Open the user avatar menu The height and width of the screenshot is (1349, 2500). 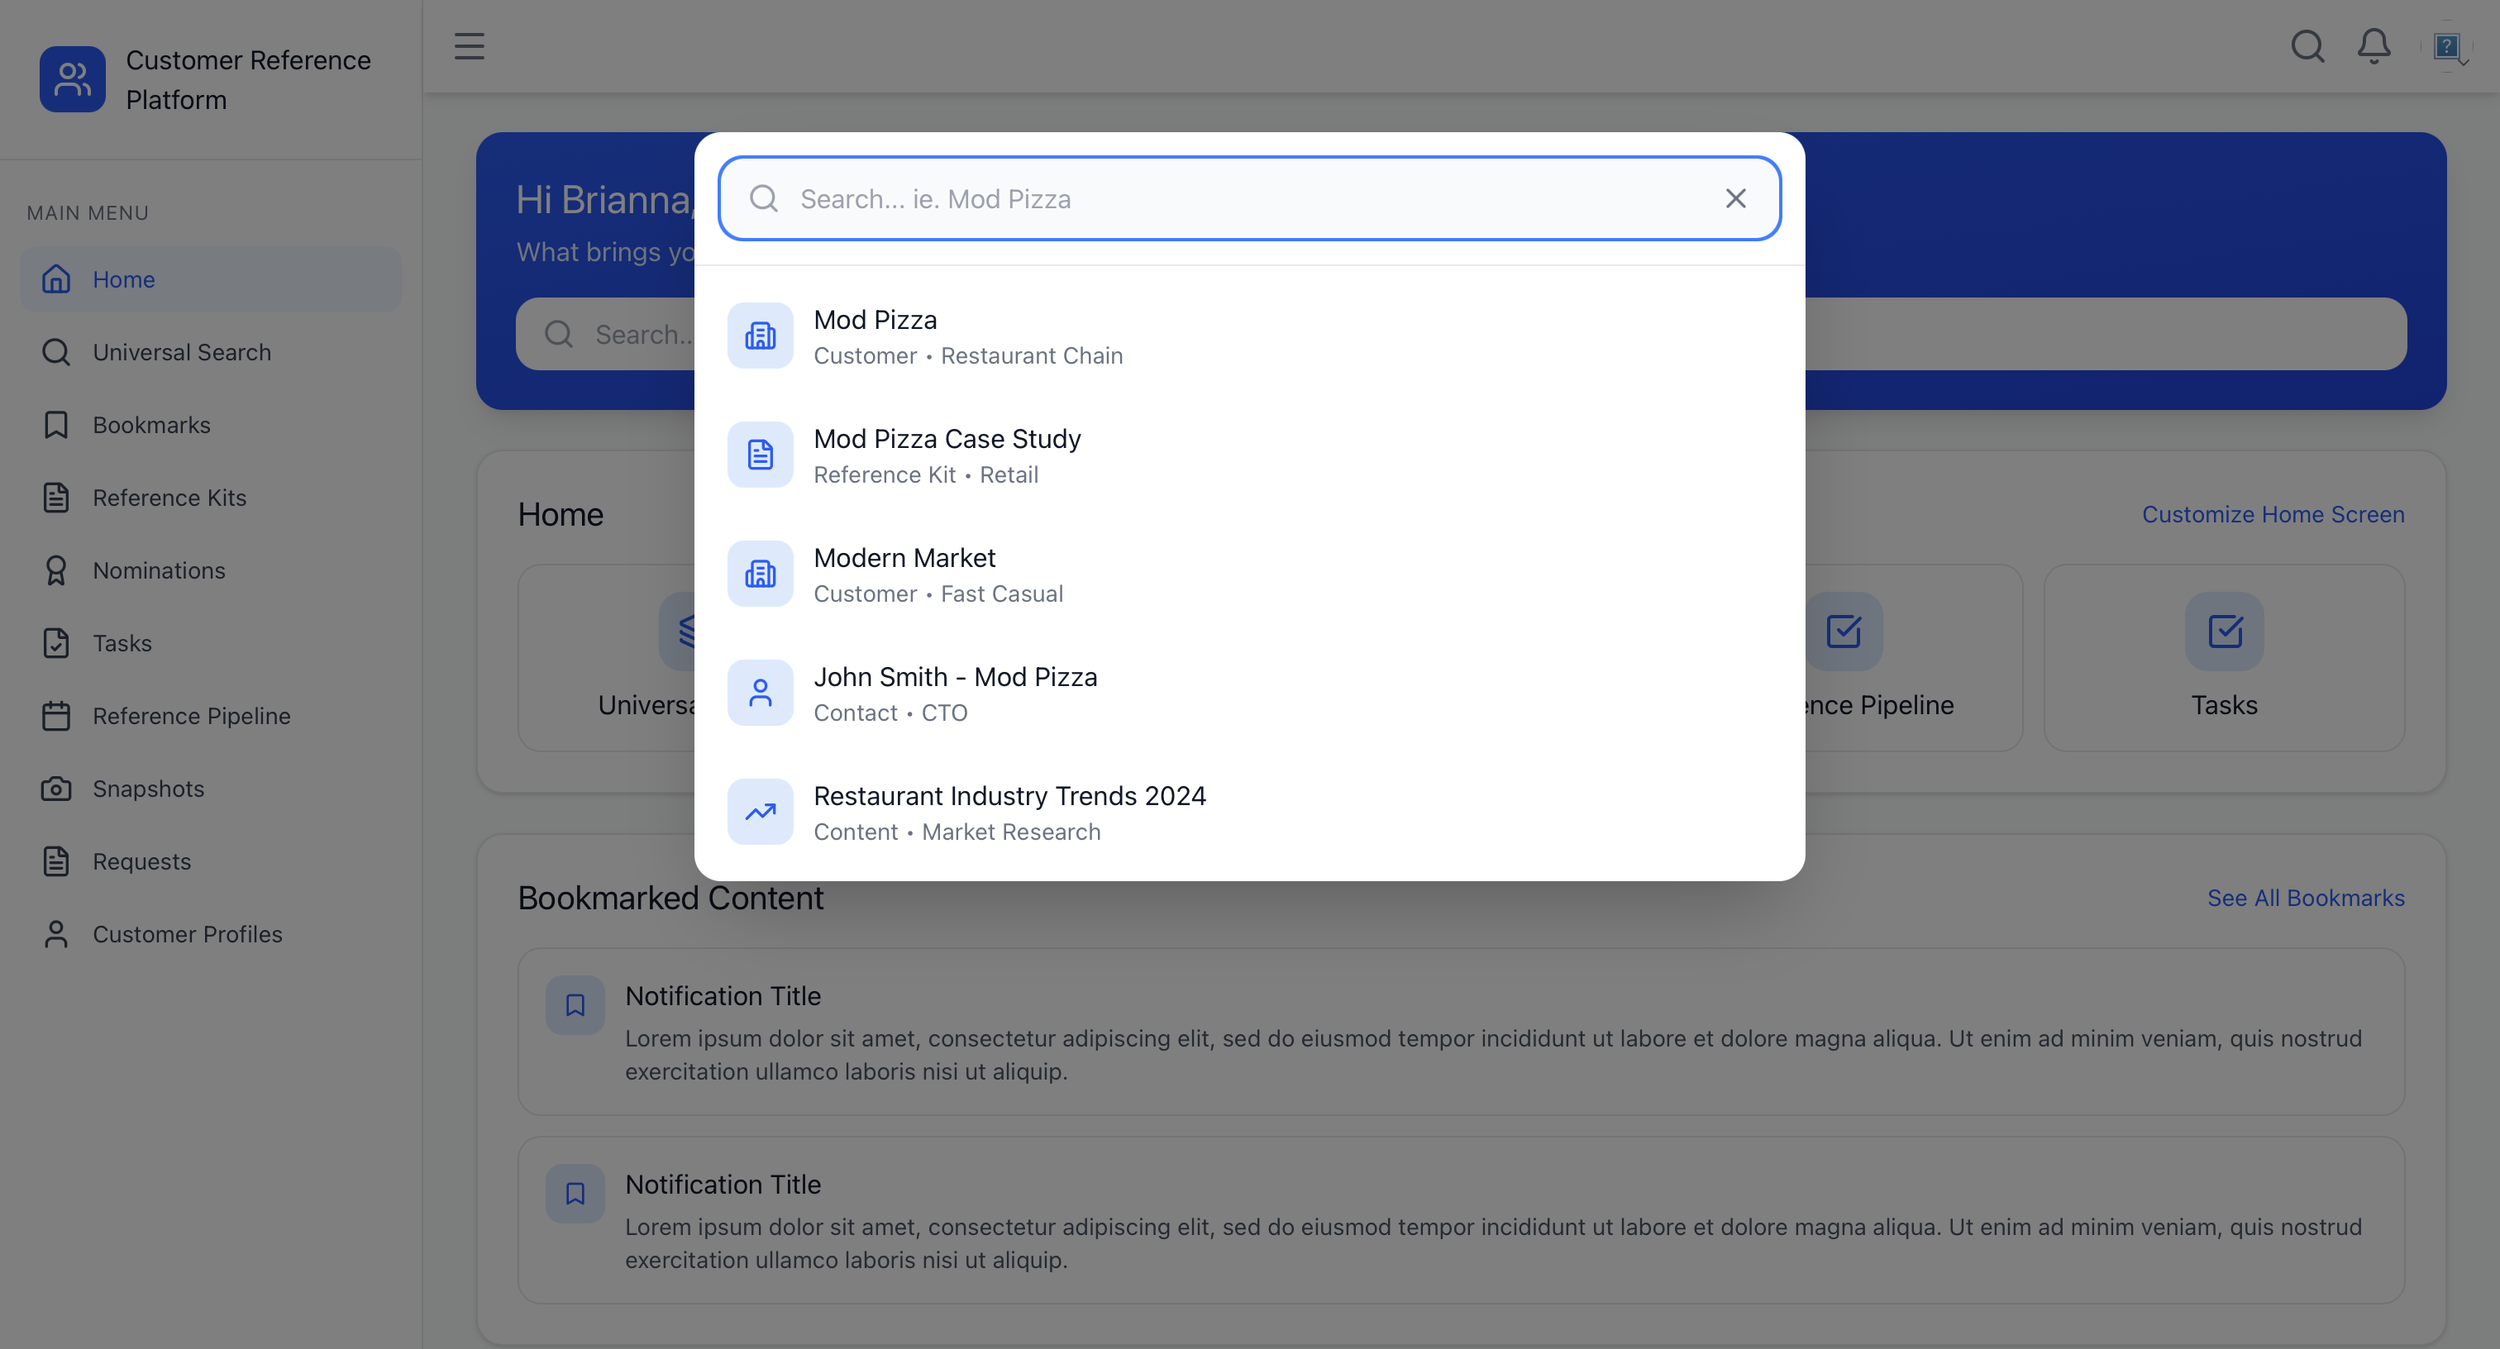point(2447,46)
